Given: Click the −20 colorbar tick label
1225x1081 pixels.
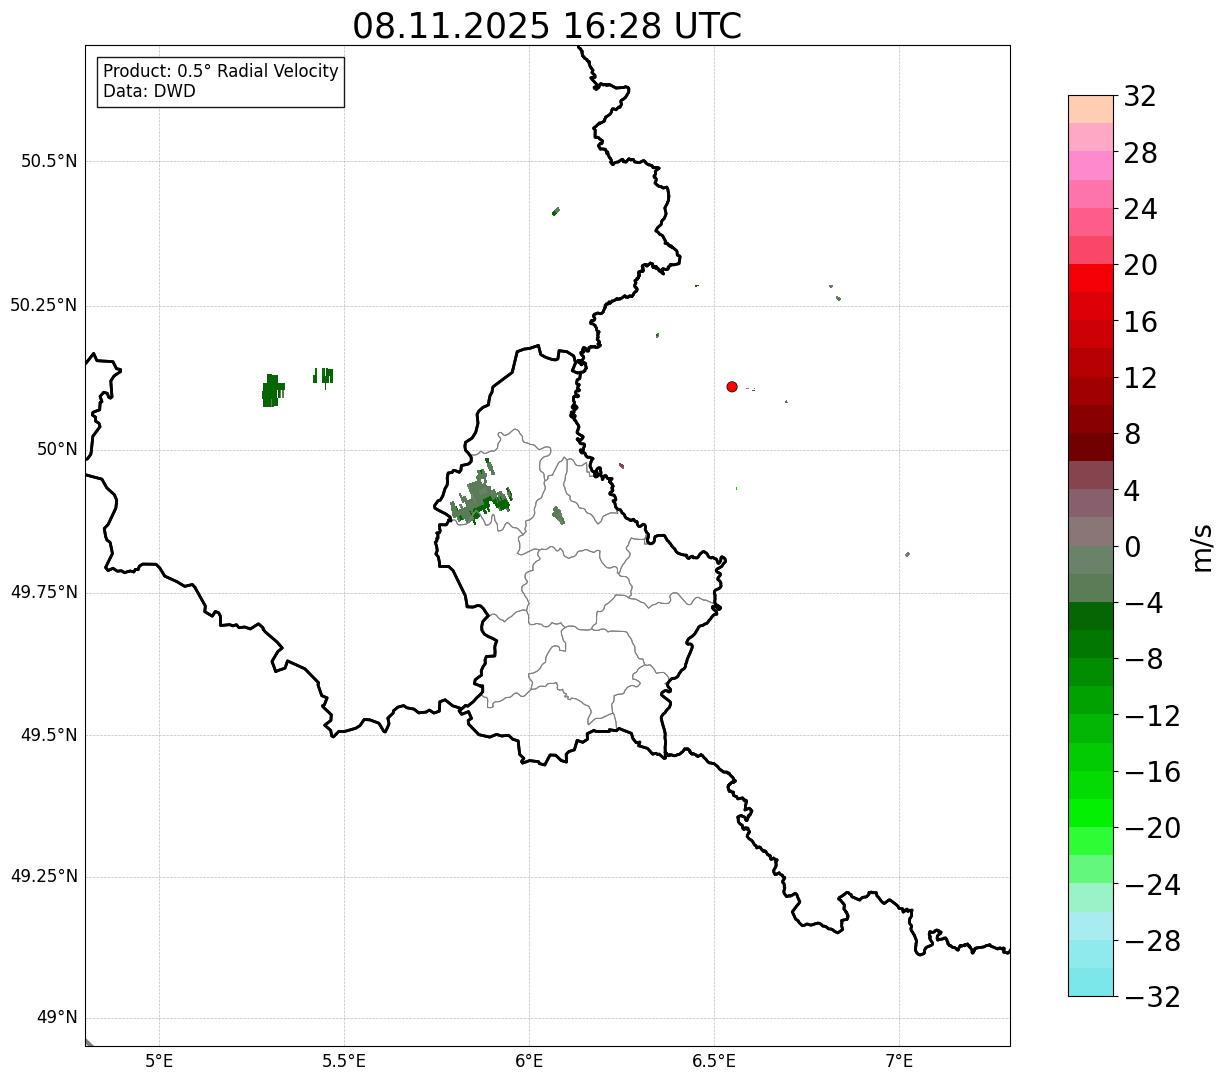Looking at the screenshot, I should pyautogui.click(x=1152, y=828).
